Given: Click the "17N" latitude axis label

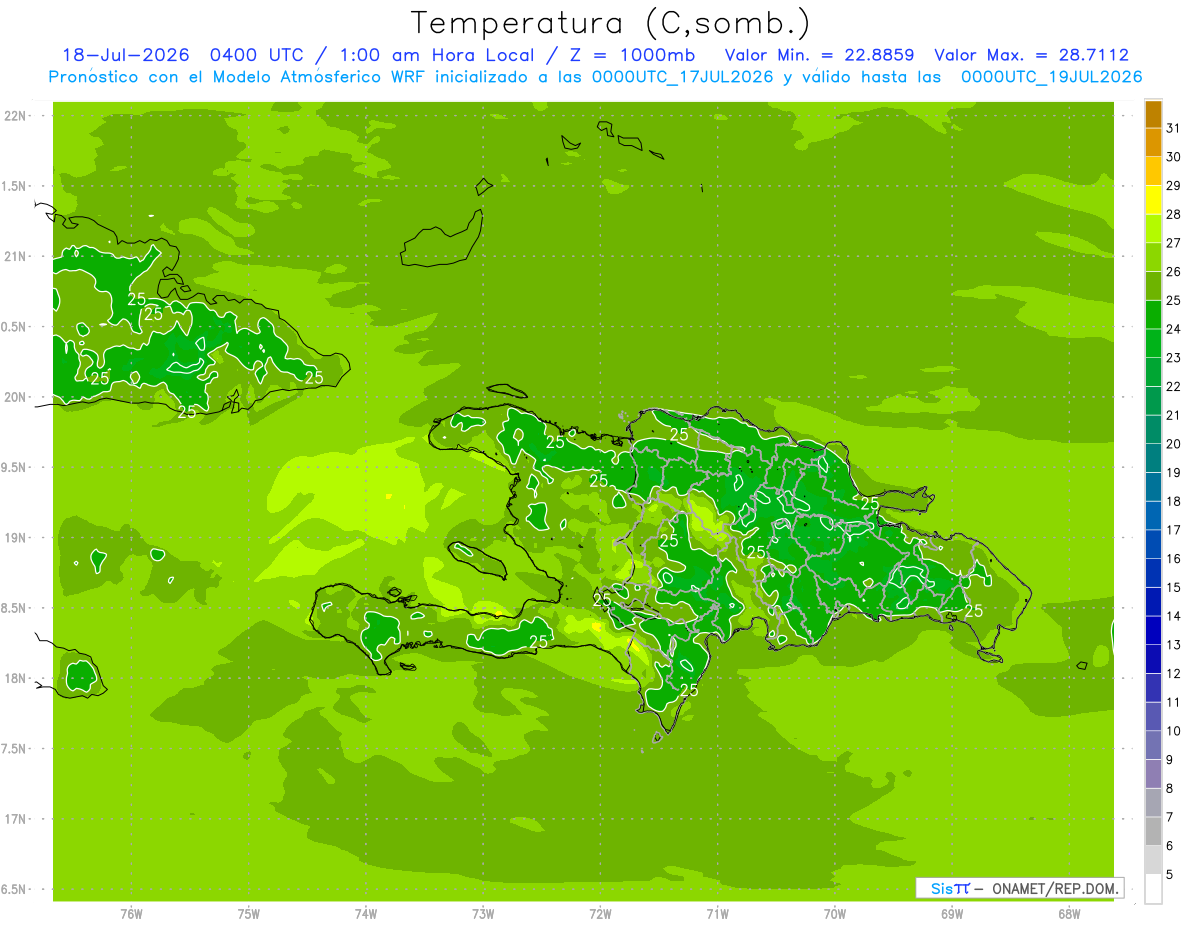Looking at the screenshot, I should point(15,819).
